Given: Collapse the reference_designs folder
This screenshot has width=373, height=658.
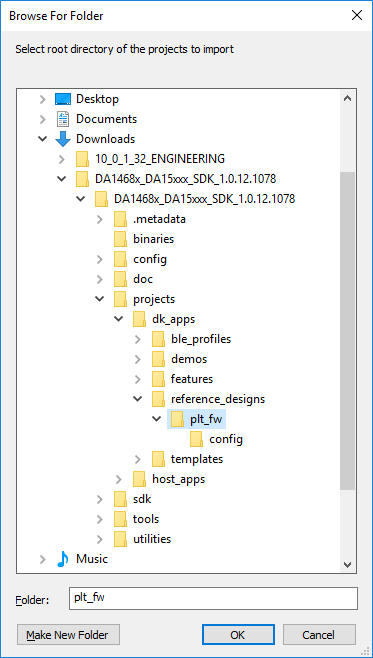Looking at the screenshot, I should click(138, 399).
